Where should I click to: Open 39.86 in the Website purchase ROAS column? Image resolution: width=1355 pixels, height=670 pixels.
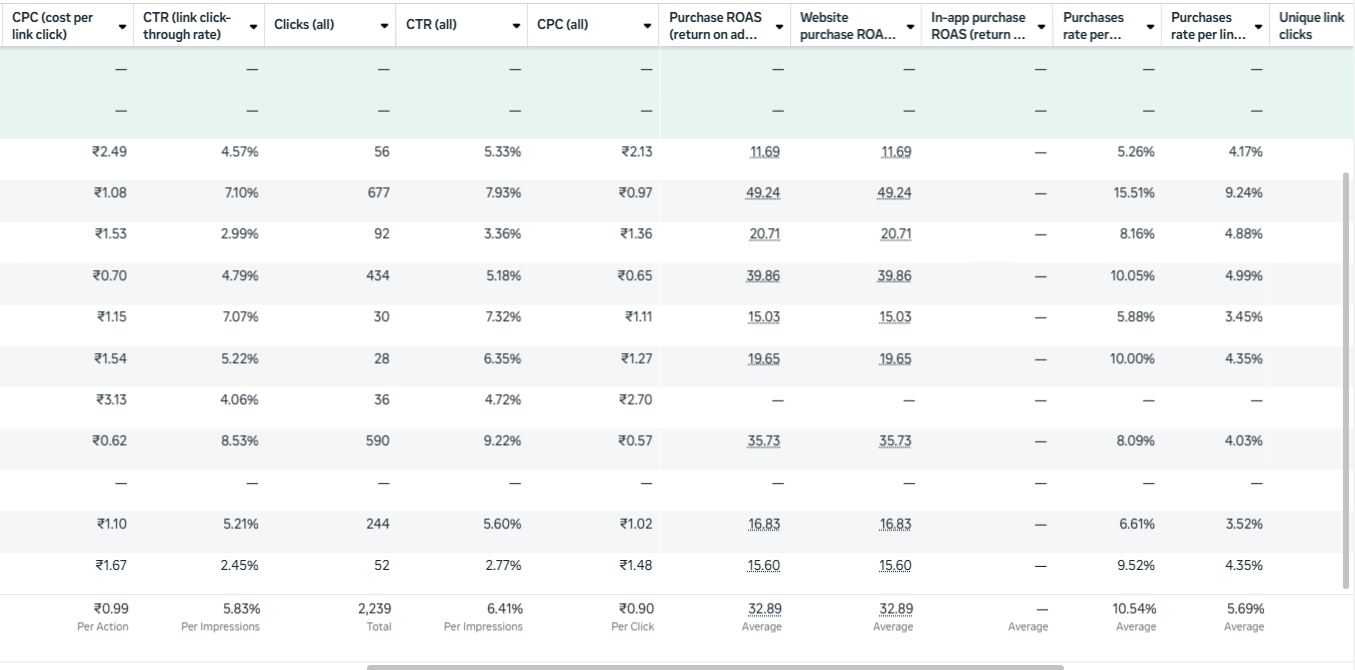(x=895, y=276)
